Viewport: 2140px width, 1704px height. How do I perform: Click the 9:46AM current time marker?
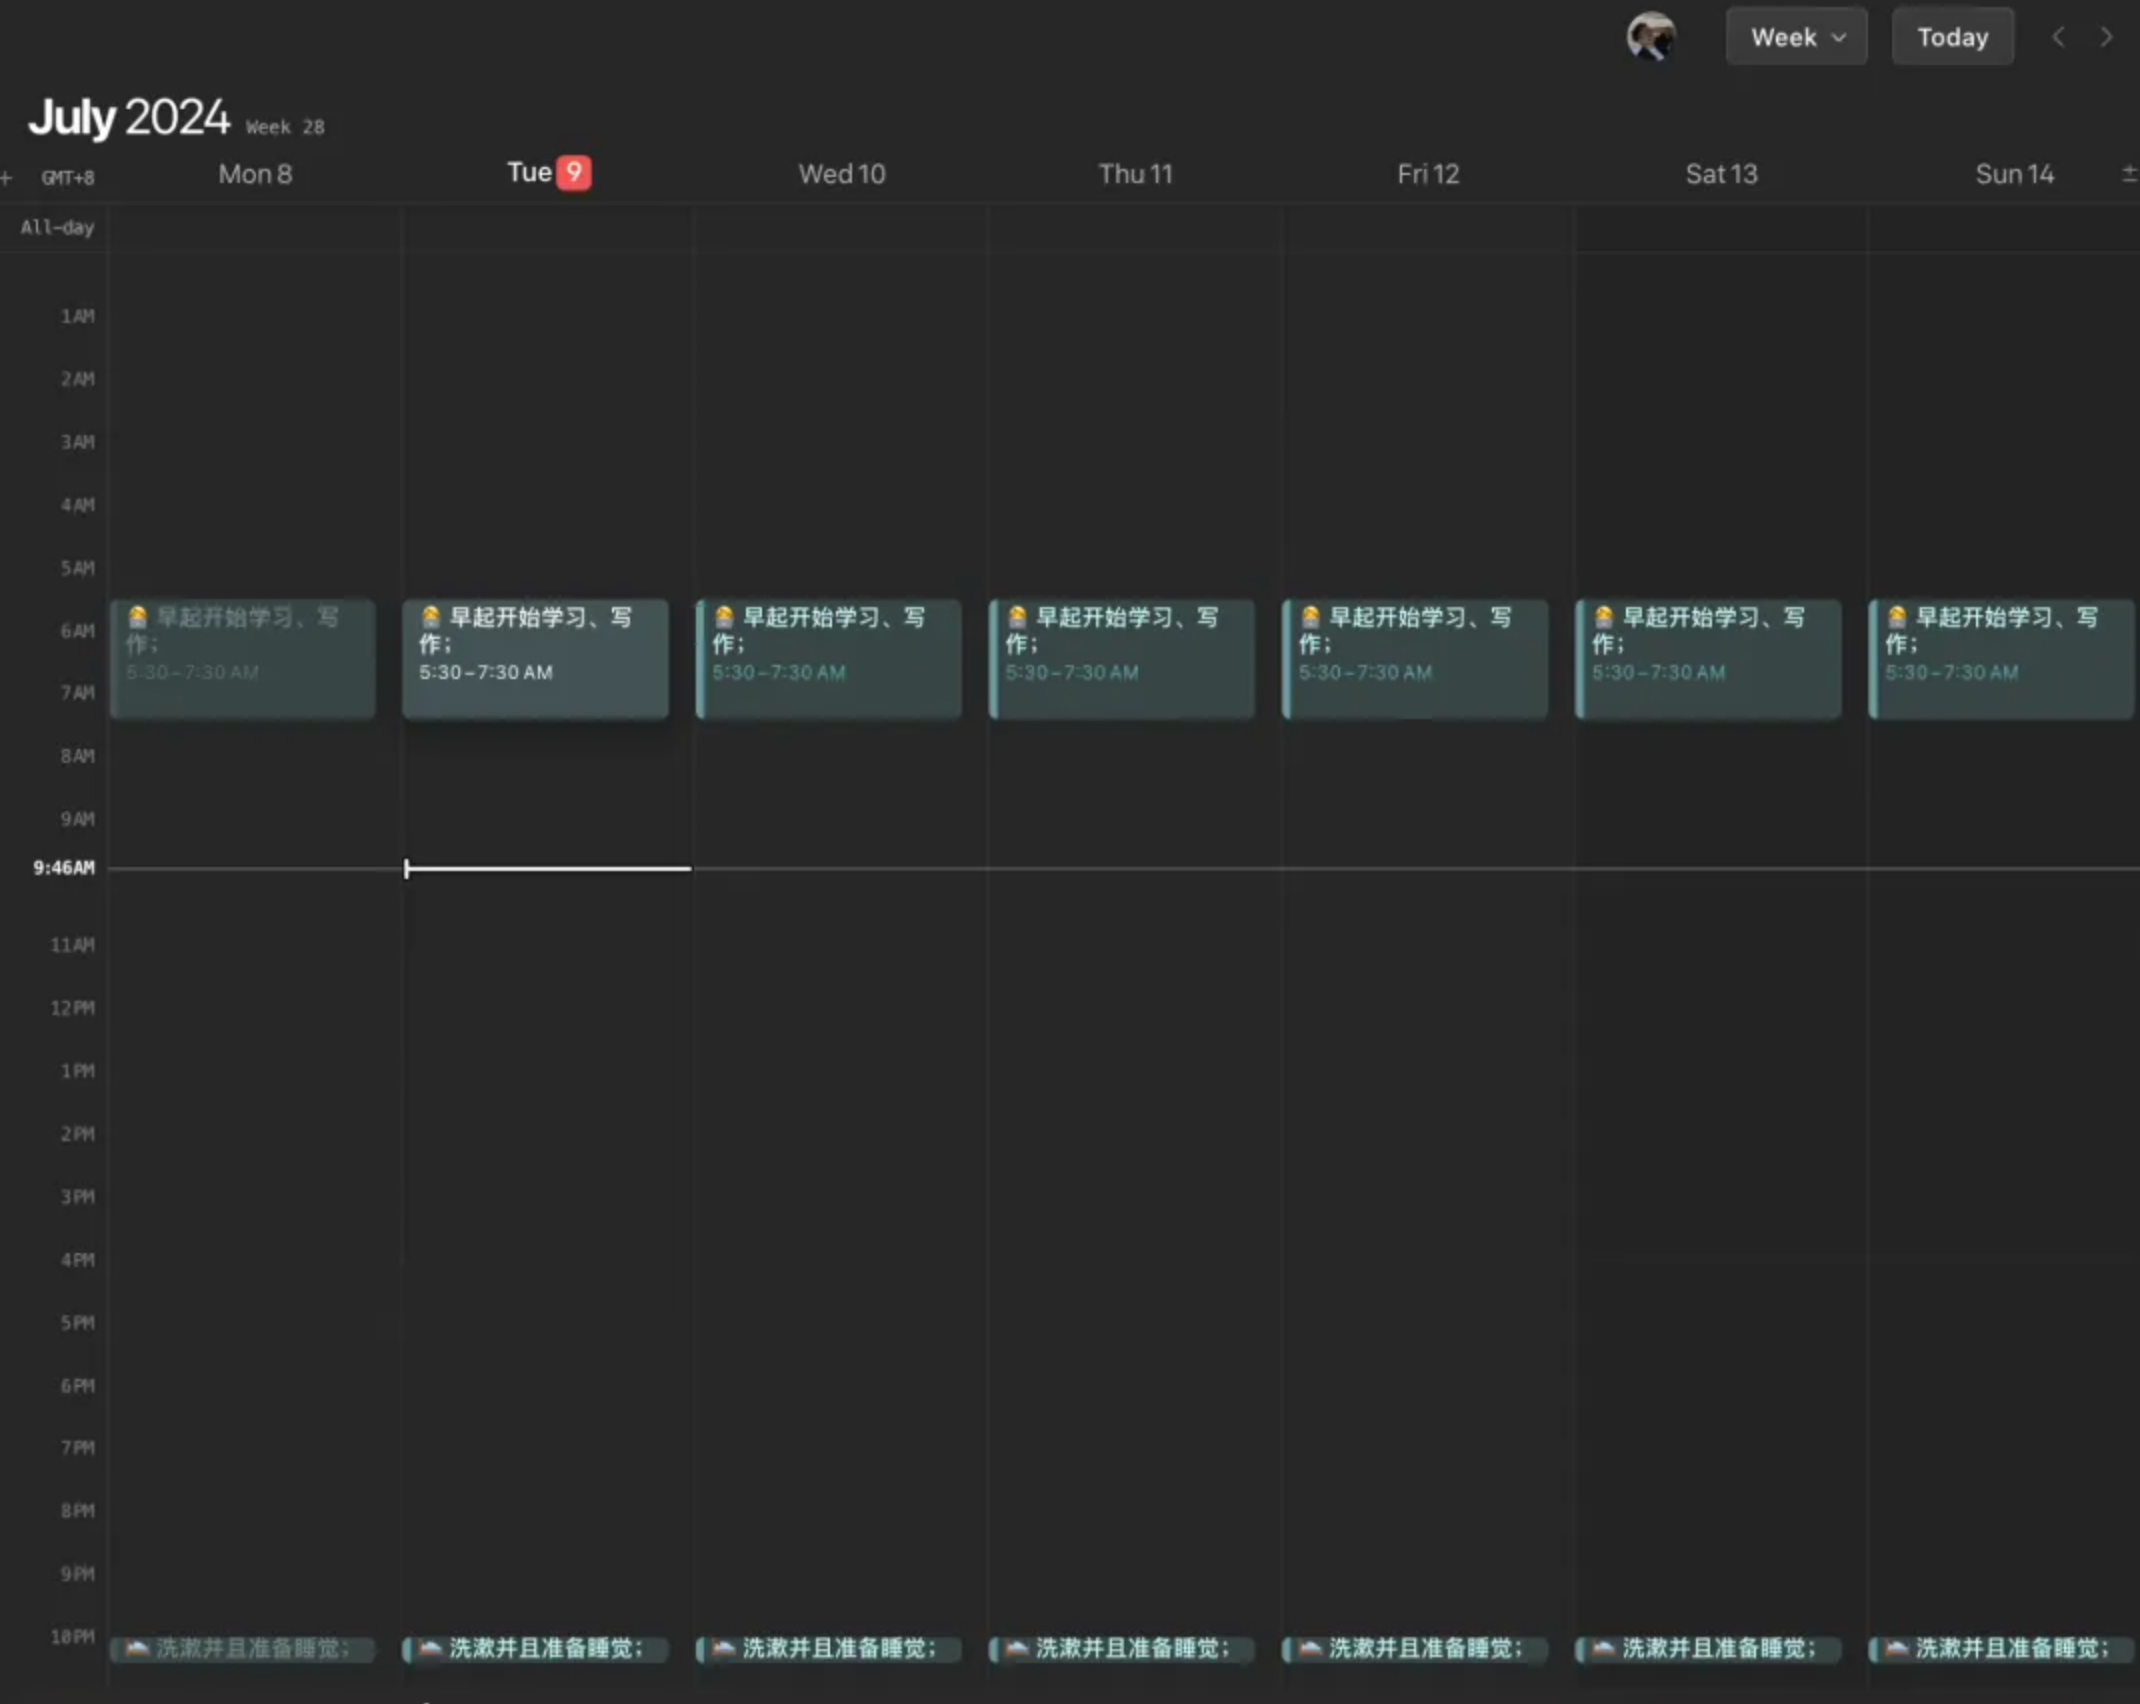click(64, 868)
